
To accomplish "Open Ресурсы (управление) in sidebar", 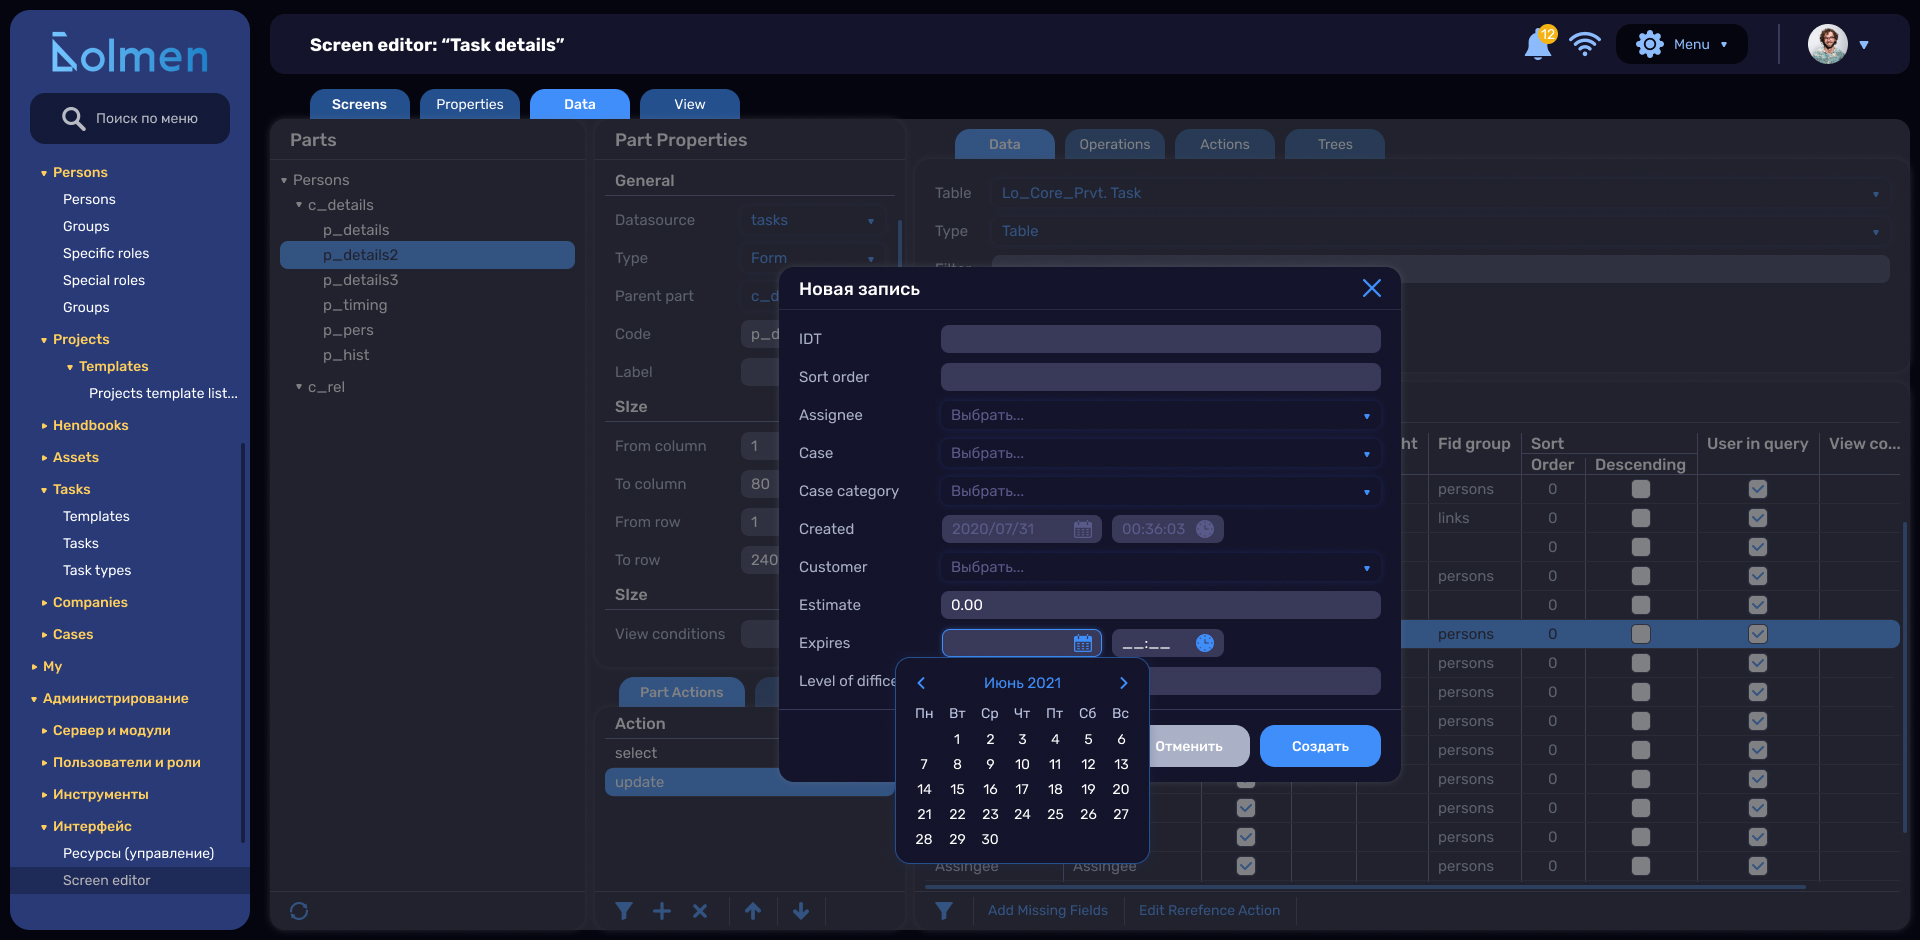I will [x=139, y=853].
